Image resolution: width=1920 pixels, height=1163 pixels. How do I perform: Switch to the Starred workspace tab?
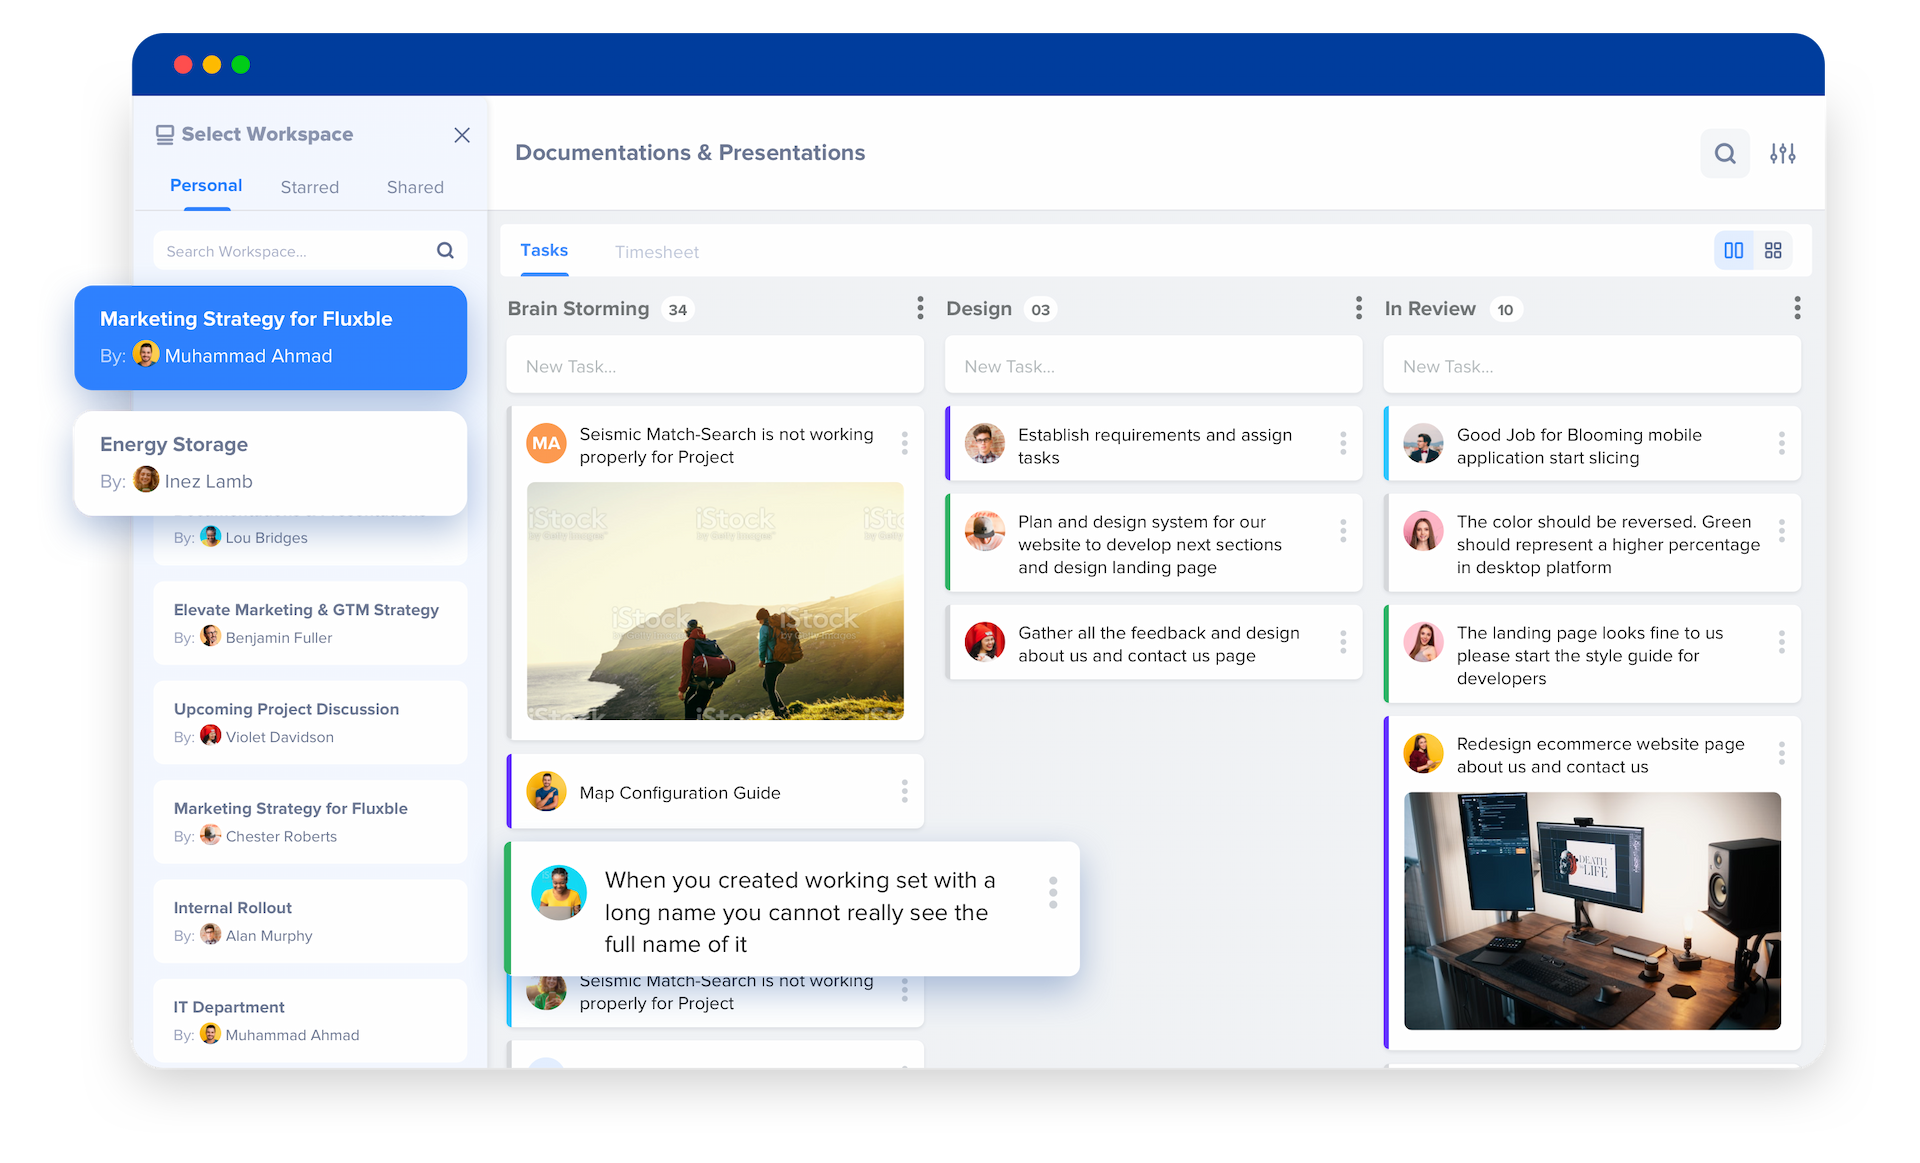click(310, 187)
